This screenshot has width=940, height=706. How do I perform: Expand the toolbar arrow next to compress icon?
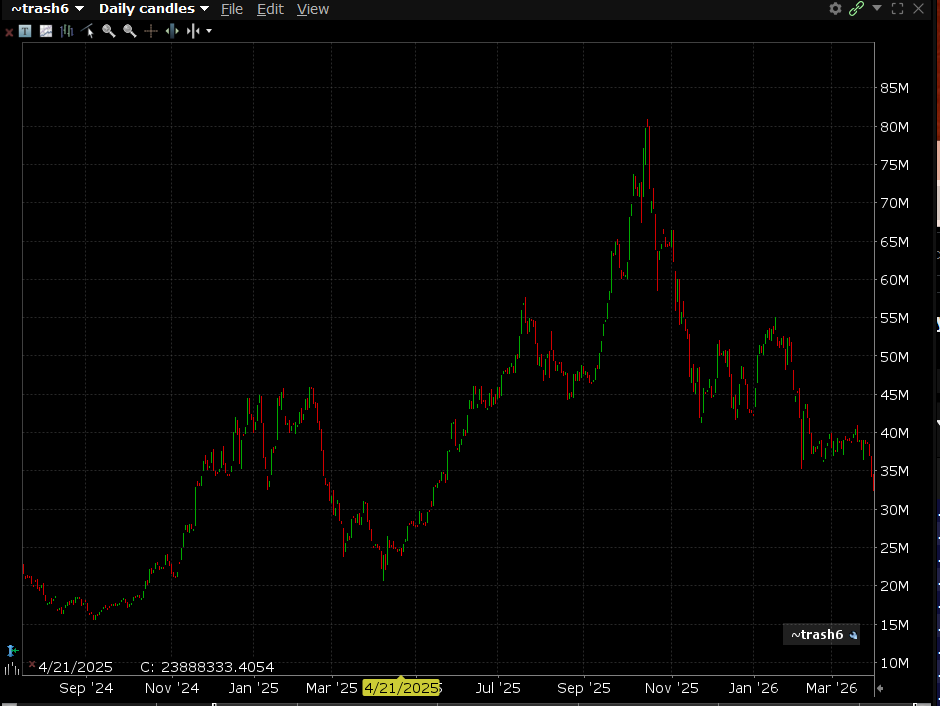tap(209, 31)
